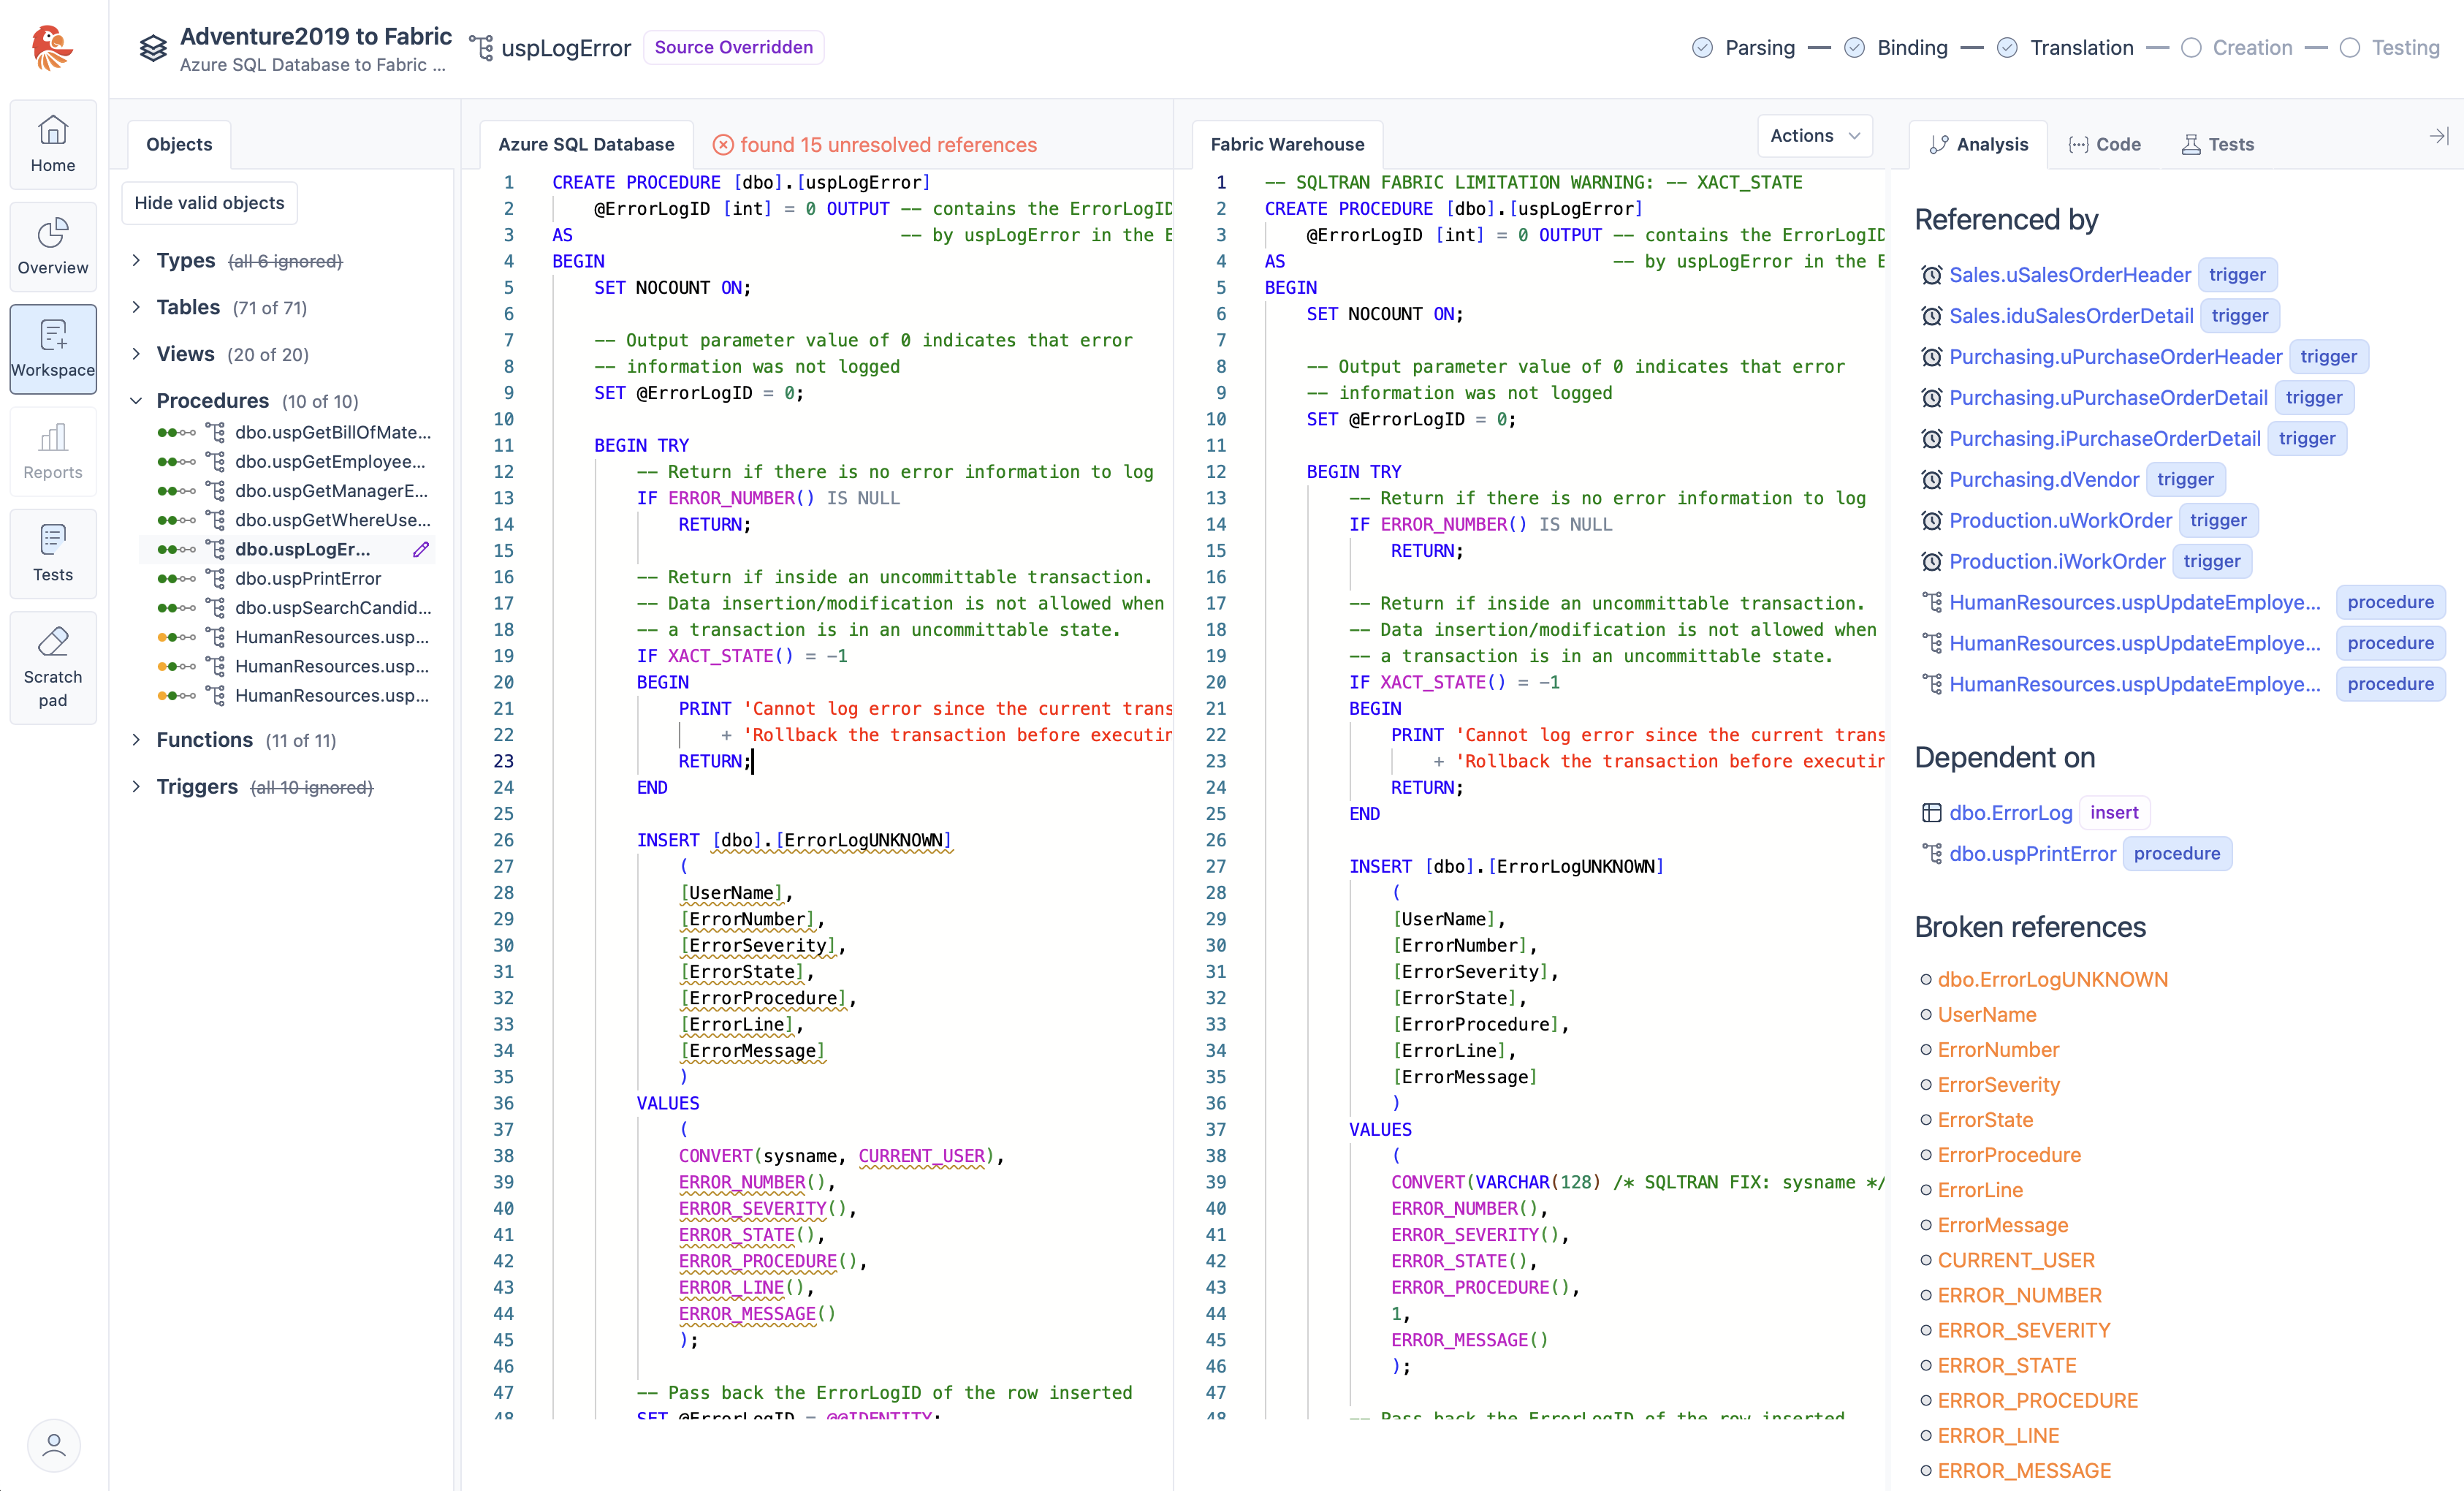Open the Sales.uSalesOrderHeader trigger link
This screenshot has height=1491, width=2464.
tap(2069, 275)
